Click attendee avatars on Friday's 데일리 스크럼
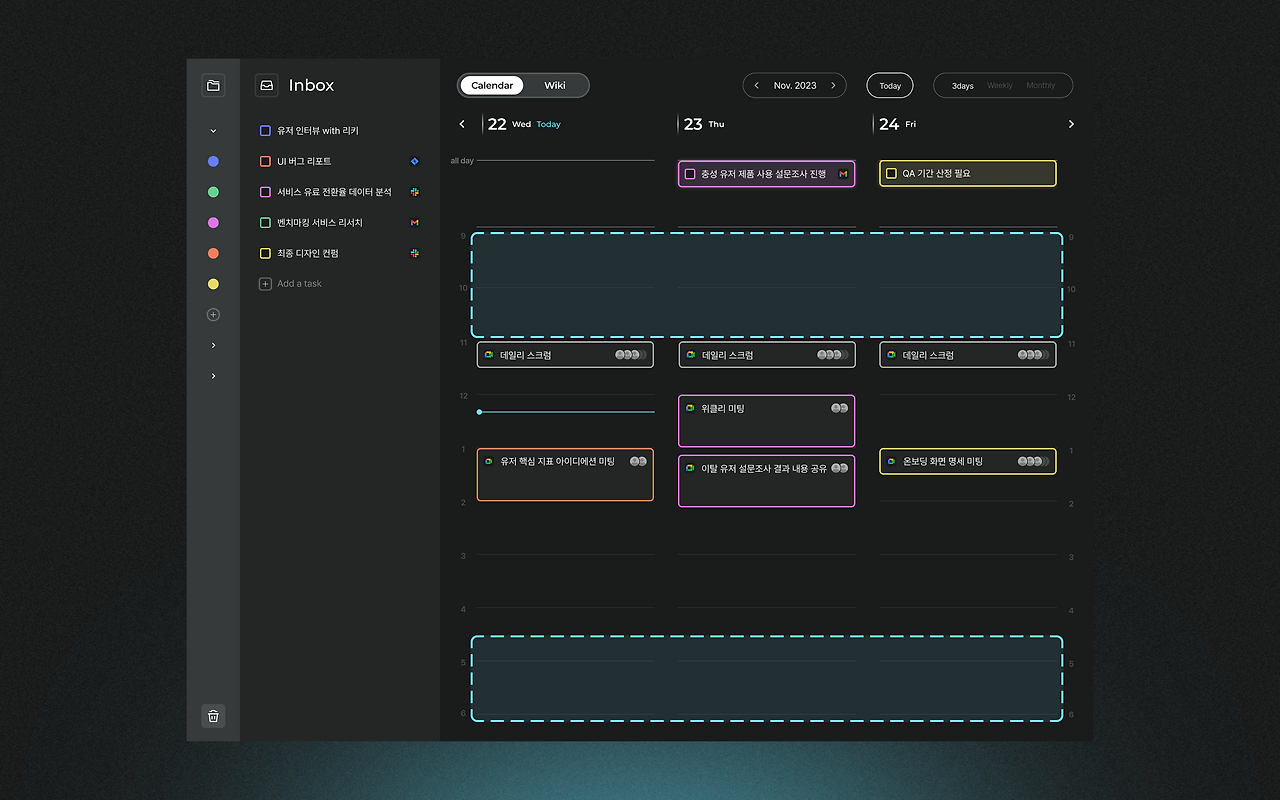Viewport: 1280px width, 800px height. tap(1034, 355)
